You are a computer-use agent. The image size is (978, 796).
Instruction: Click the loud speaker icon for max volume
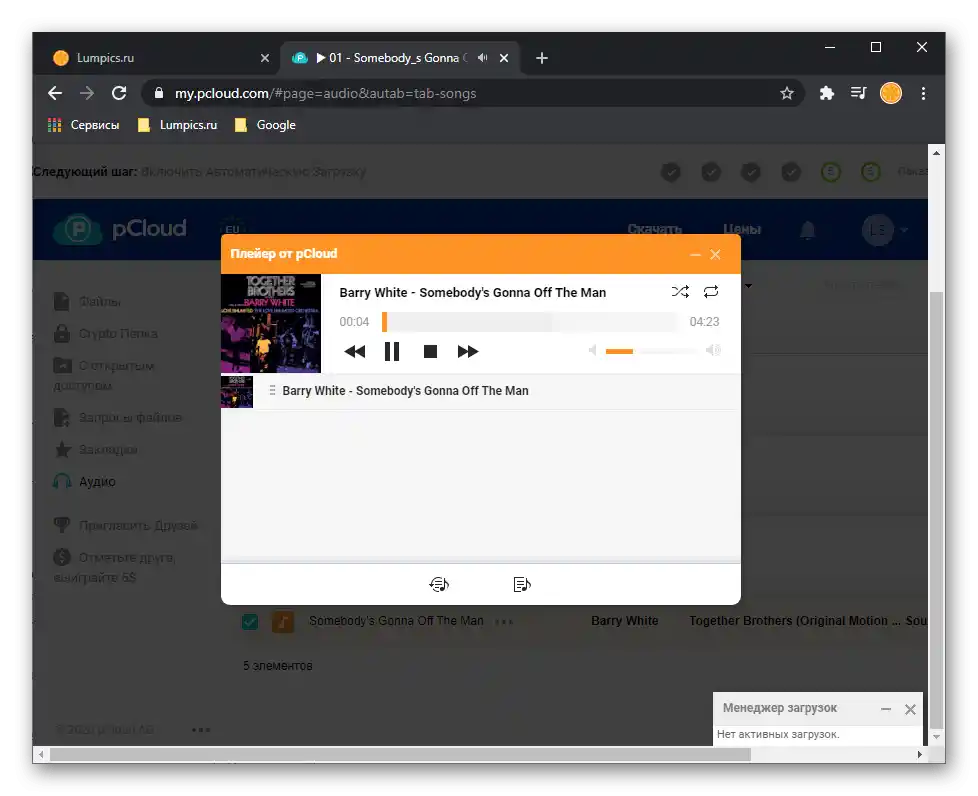point(713,351)
